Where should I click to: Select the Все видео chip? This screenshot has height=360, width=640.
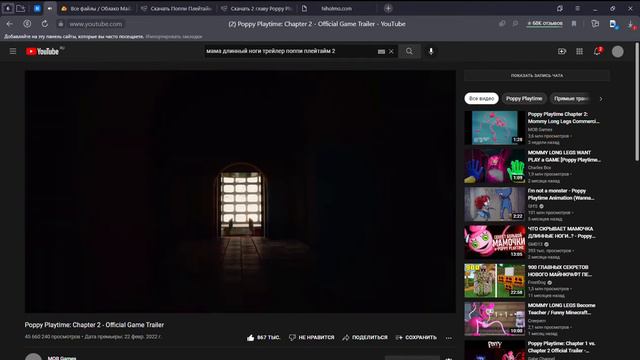pyautogui.click(x=481, y=98)
